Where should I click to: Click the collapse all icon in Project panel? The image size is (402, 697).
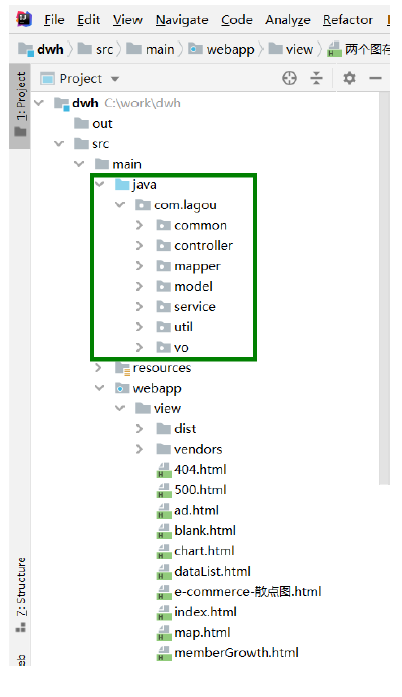[x=316, y=78]
